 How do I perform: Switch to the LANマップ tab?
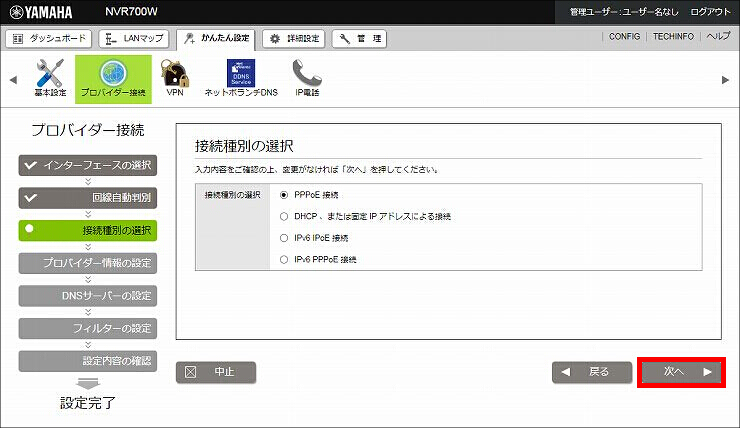pos(134,39)
